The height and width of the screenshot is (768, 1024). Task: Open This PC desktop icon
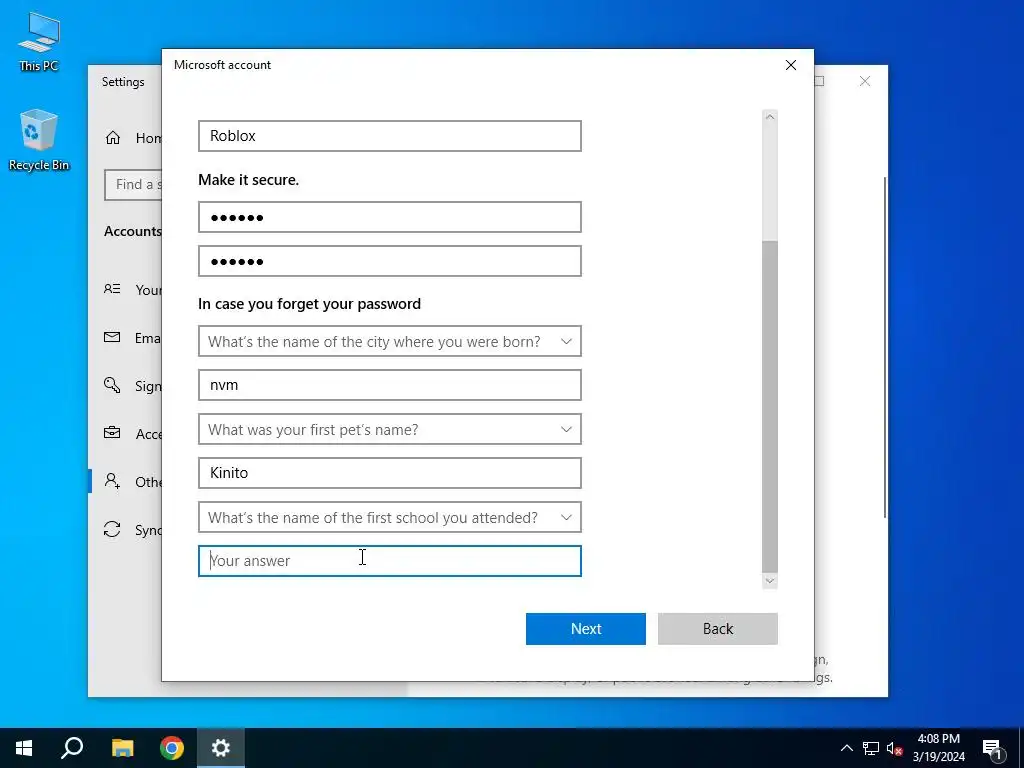(x=39, y=42)
